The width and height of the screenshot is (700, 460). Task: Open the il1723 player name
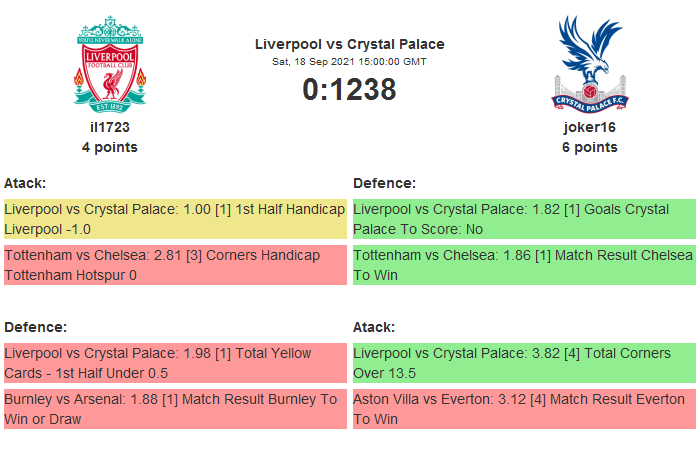point(110,127)
